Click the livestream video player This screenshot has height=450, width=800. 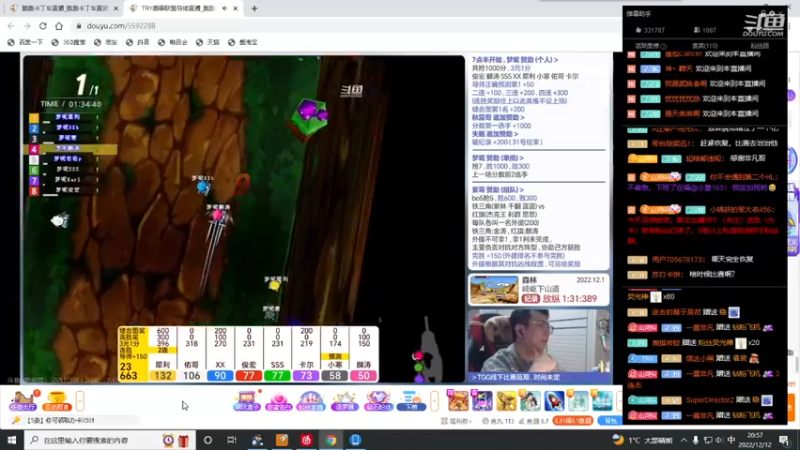click(x=243, y=218)
